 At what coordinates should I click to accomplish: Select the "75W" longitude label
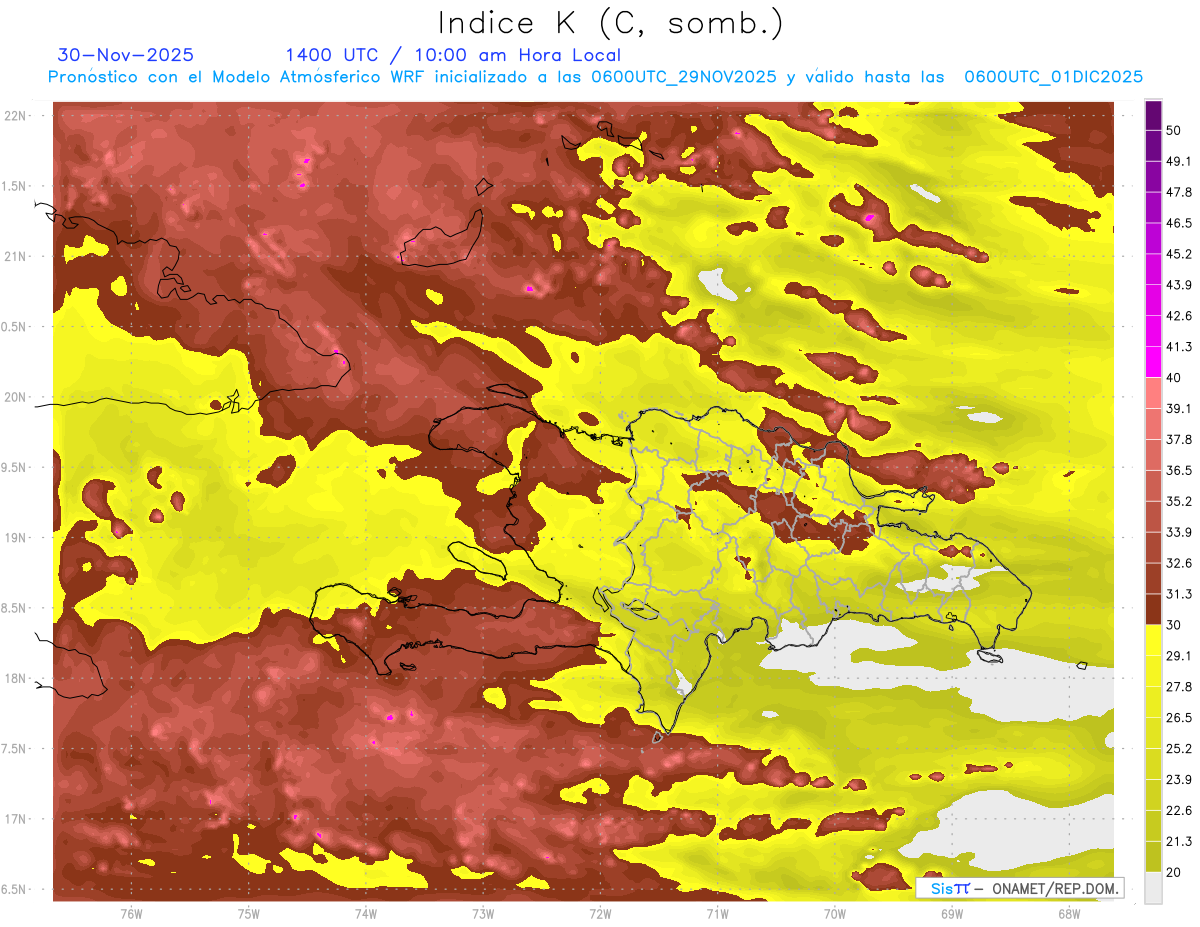[x=248, y=913]
